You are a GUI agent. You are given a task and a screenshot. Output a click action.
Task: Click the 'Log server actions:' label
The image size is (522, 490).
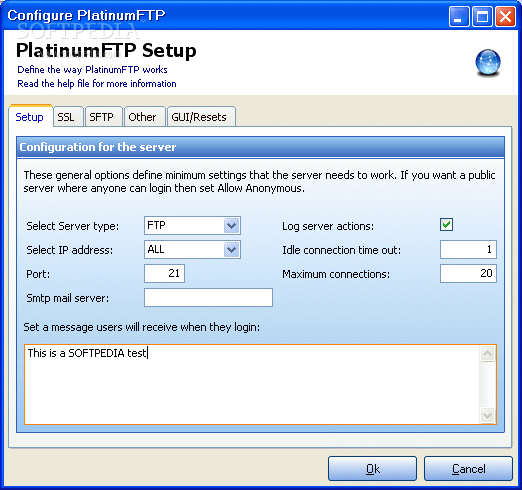[x=328, y=226]
